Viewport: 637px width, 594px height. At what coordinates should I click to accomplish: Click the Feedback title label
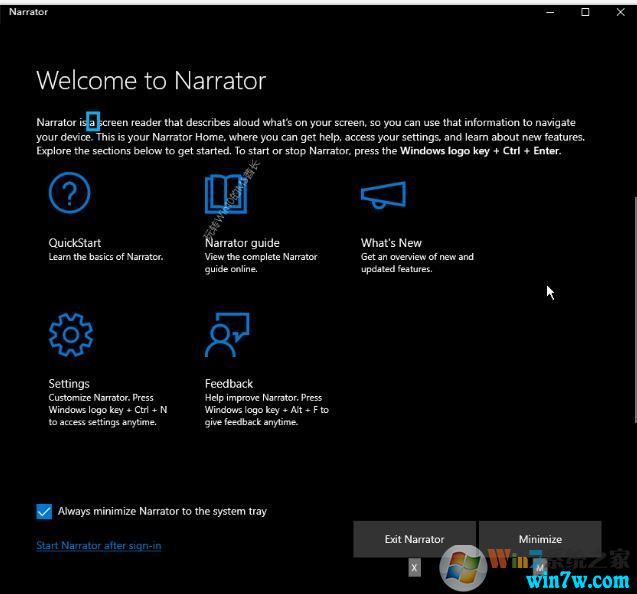(x=229, y=384)
